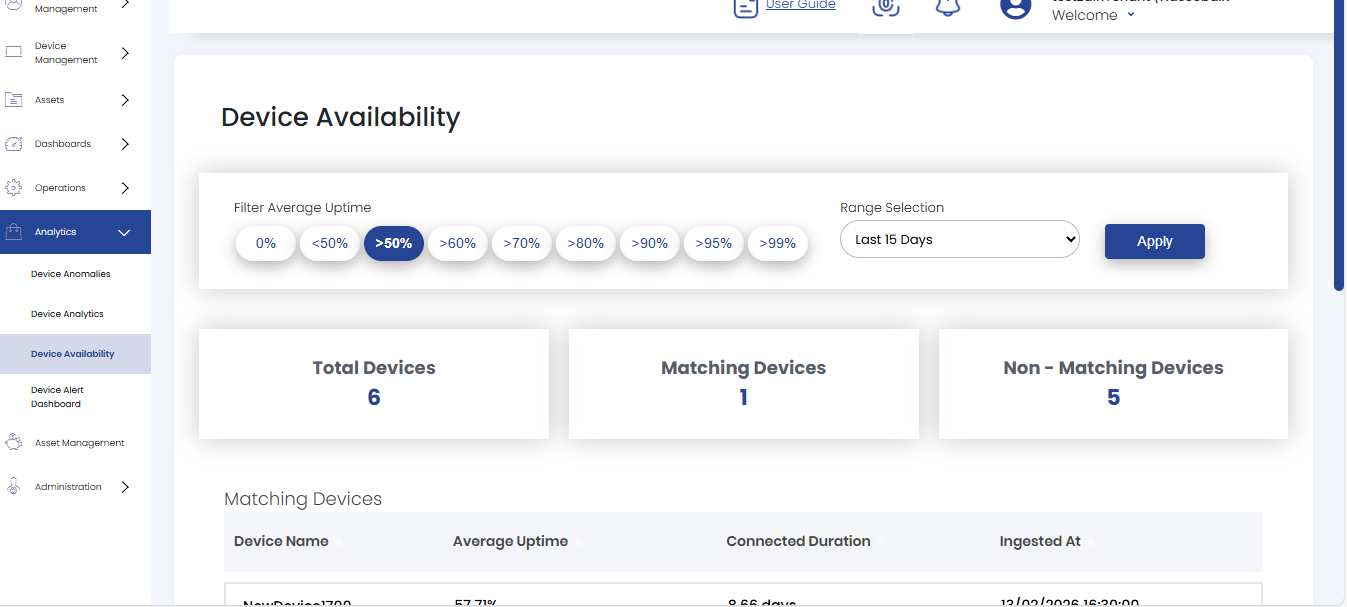The height and width of the screenshot is (607, 1347).
Task: Expand the Dashboards menu chevron
Action: [x=125, y=144]
